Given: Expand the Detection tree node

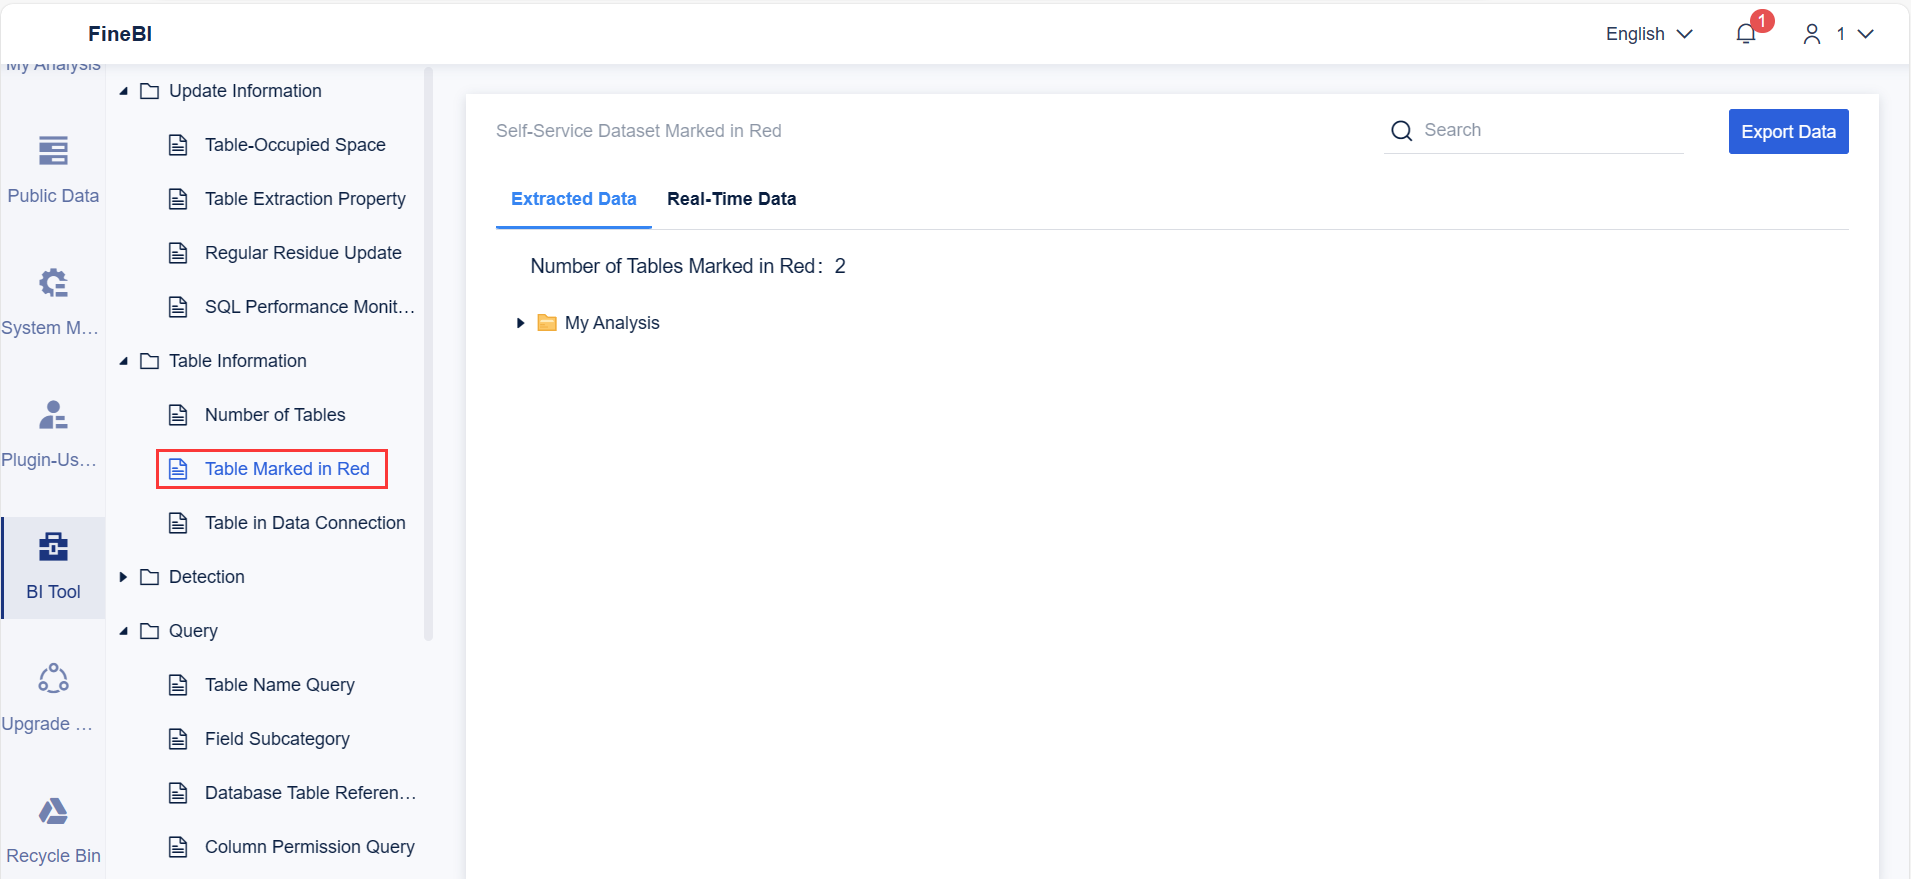Looking at the screenshot, I should (124, 577).
